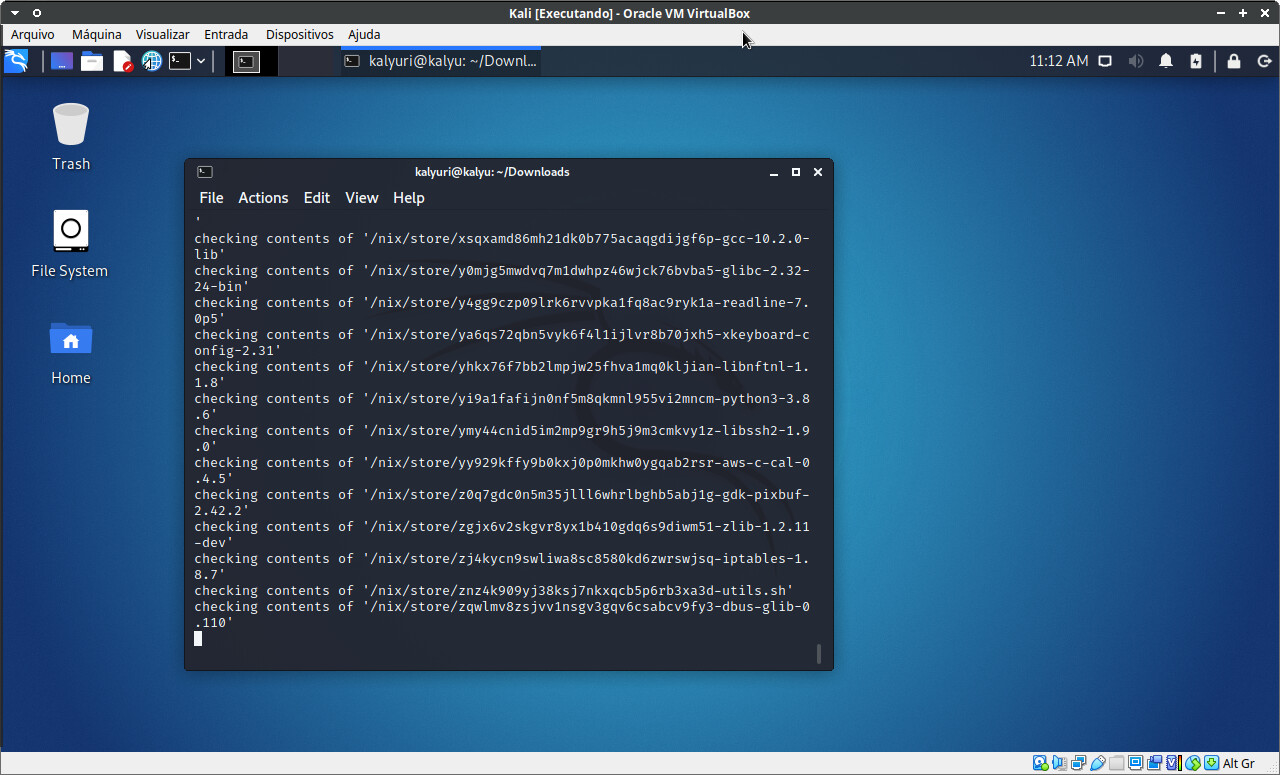Click VirtualBox USB status indicator
1280x775 pixels.
tap(1097, 763)
